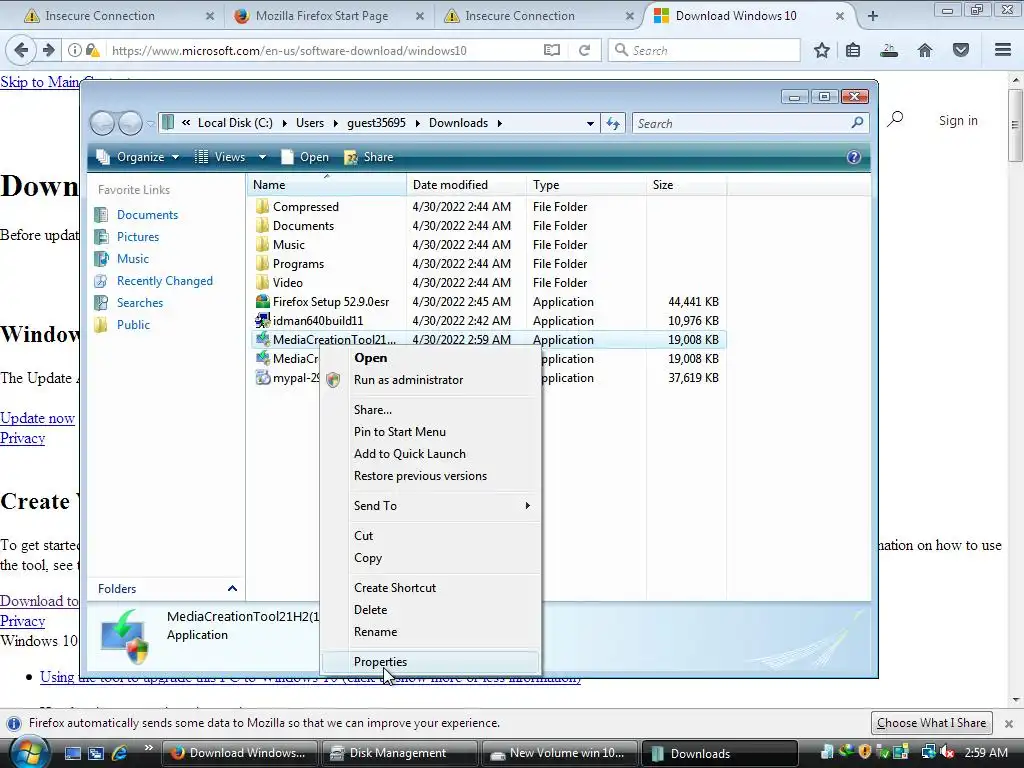Click the Update now link
This screenshot has width=1024, height=768.
coord(37,418)
